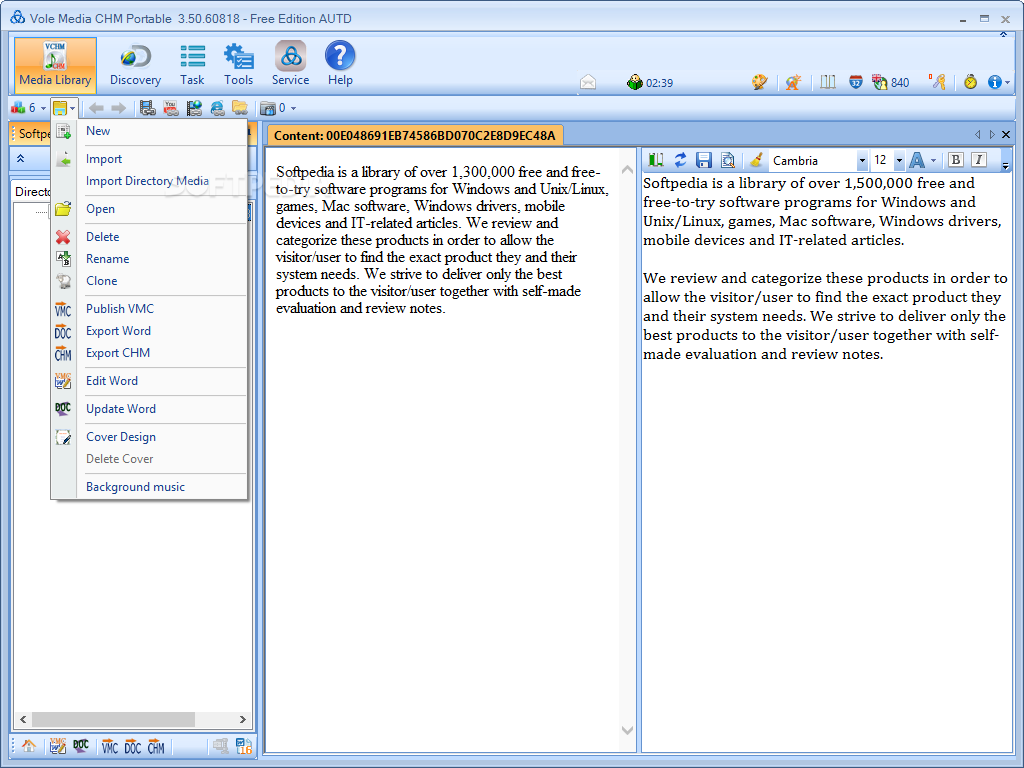Click the Content 00E048691EB7... document tab

pos(415,135)
